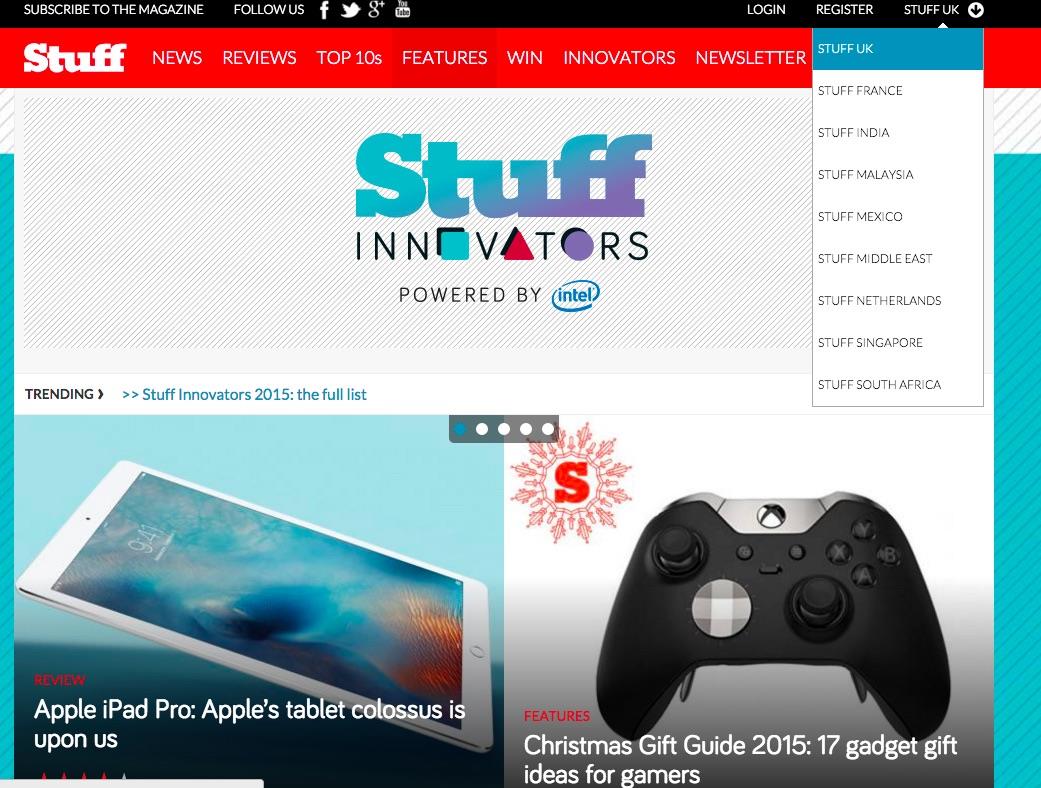Viewport: 1041px width, 788px height.
Task: Open the Facebook follow icon
Action: coord(324,10)
